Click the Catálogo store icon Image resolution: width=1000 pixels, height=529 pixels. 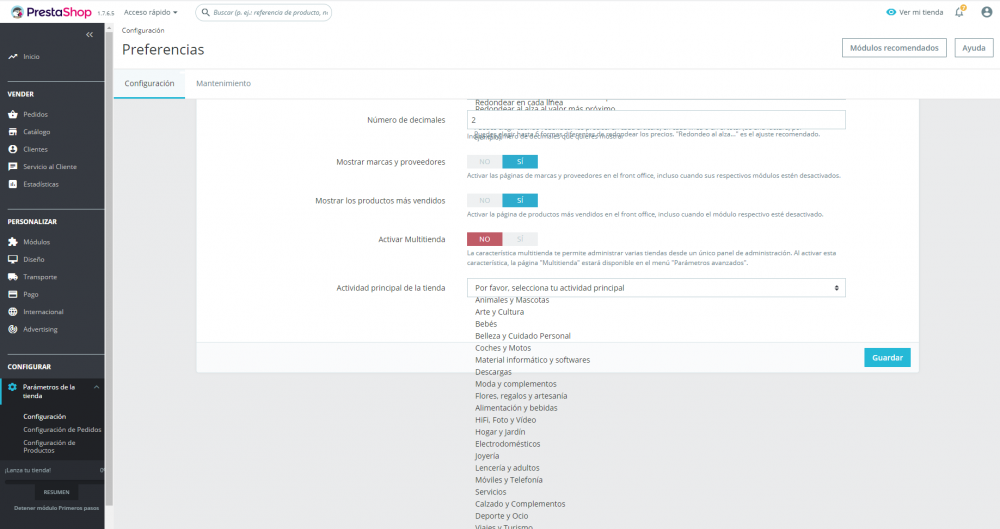tap(13, 131)
